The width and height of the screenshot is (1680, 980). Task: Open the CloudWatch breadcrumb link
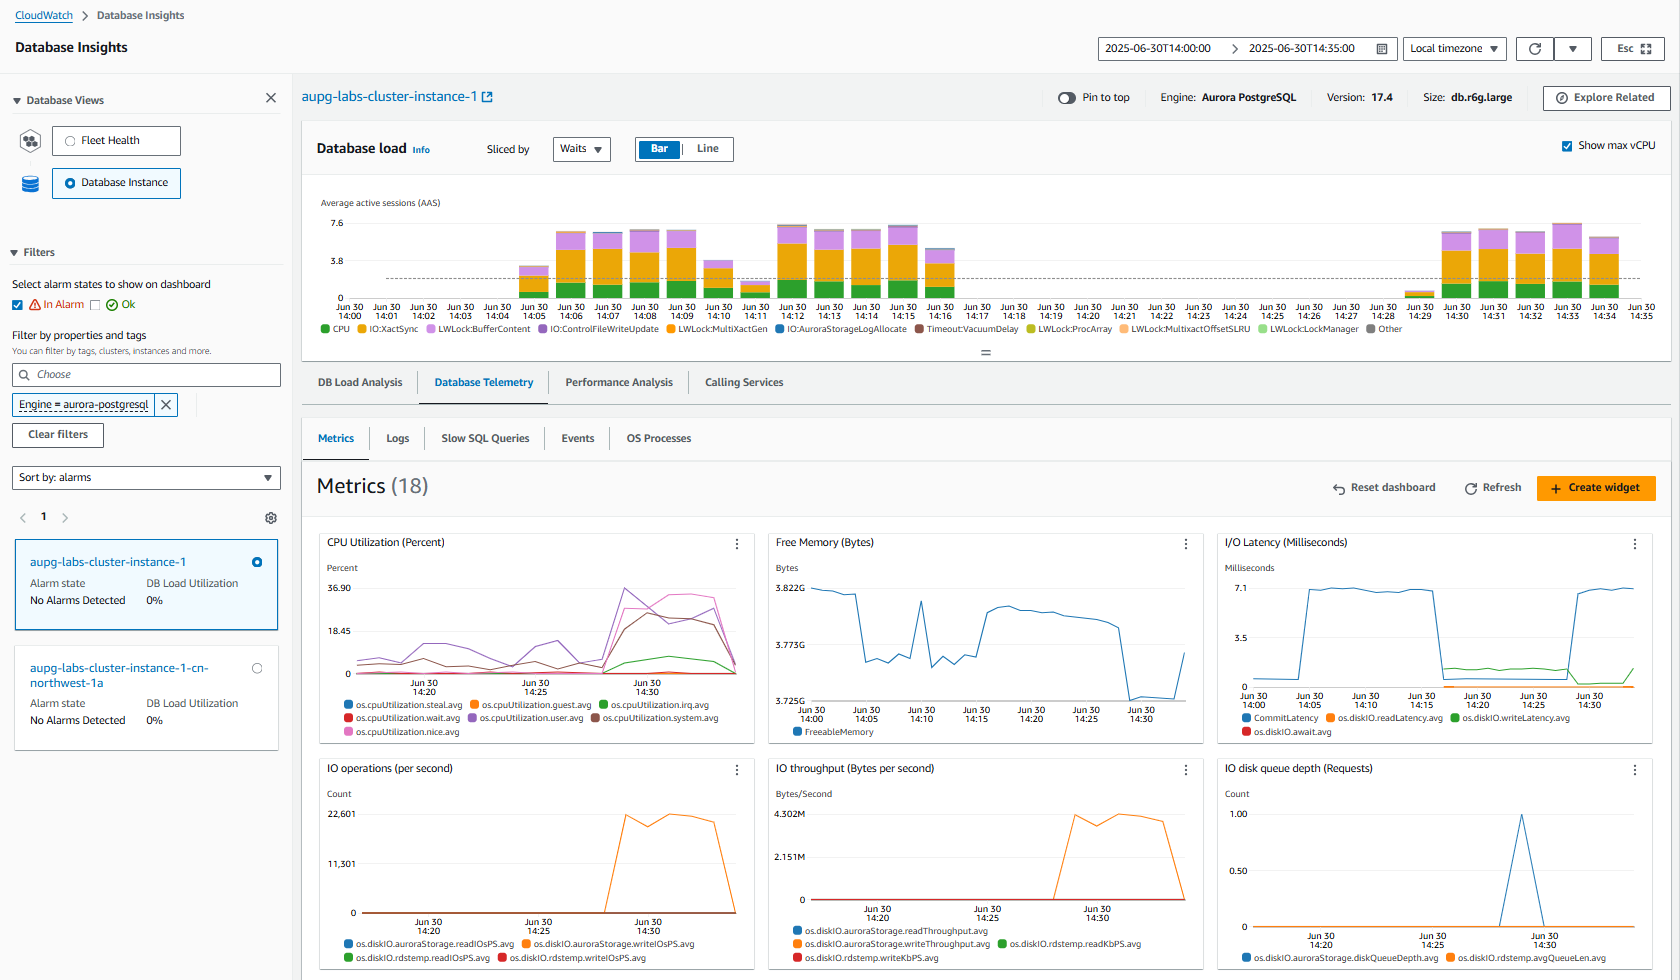44,16
